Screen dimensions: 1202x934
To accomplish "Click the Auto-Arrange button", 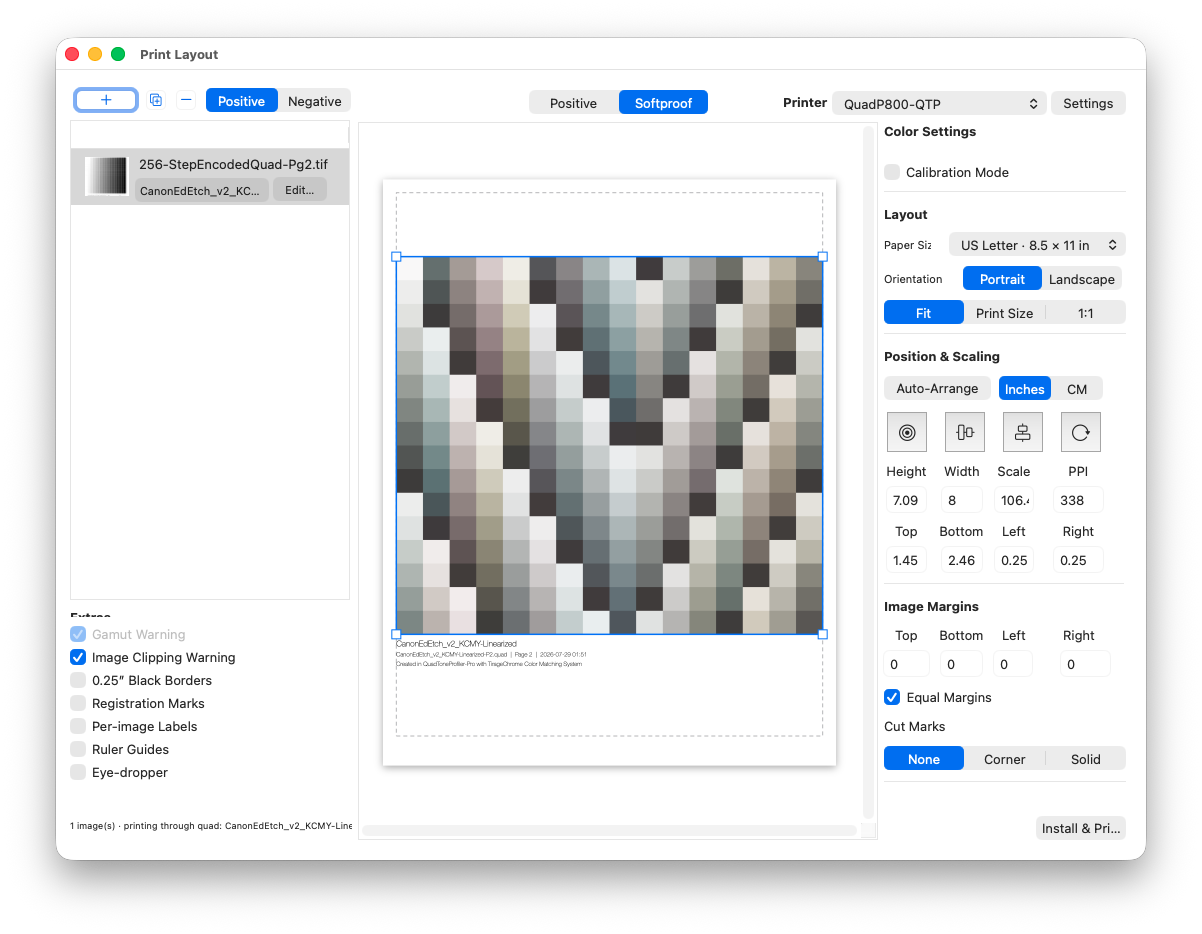I will 937,388.
